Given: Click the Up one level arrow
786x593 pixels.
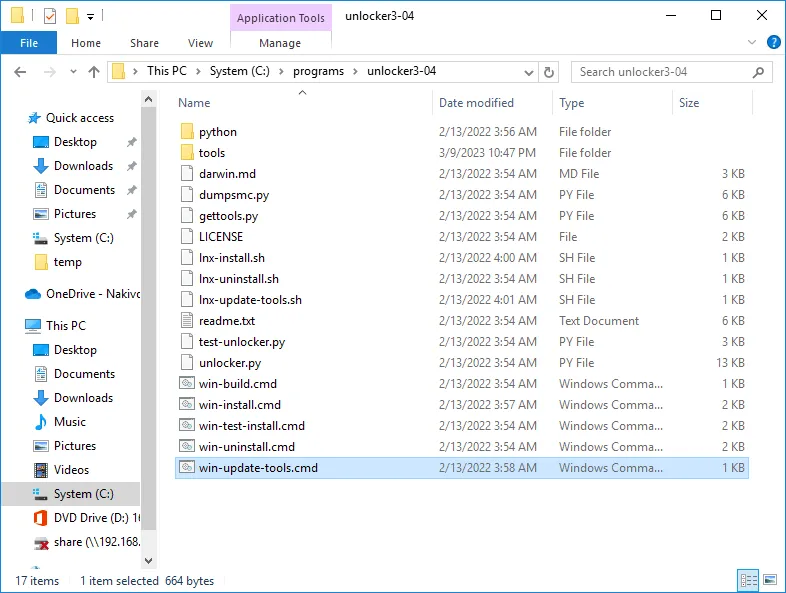Looking at the screenshot, I should click(94, 72).
